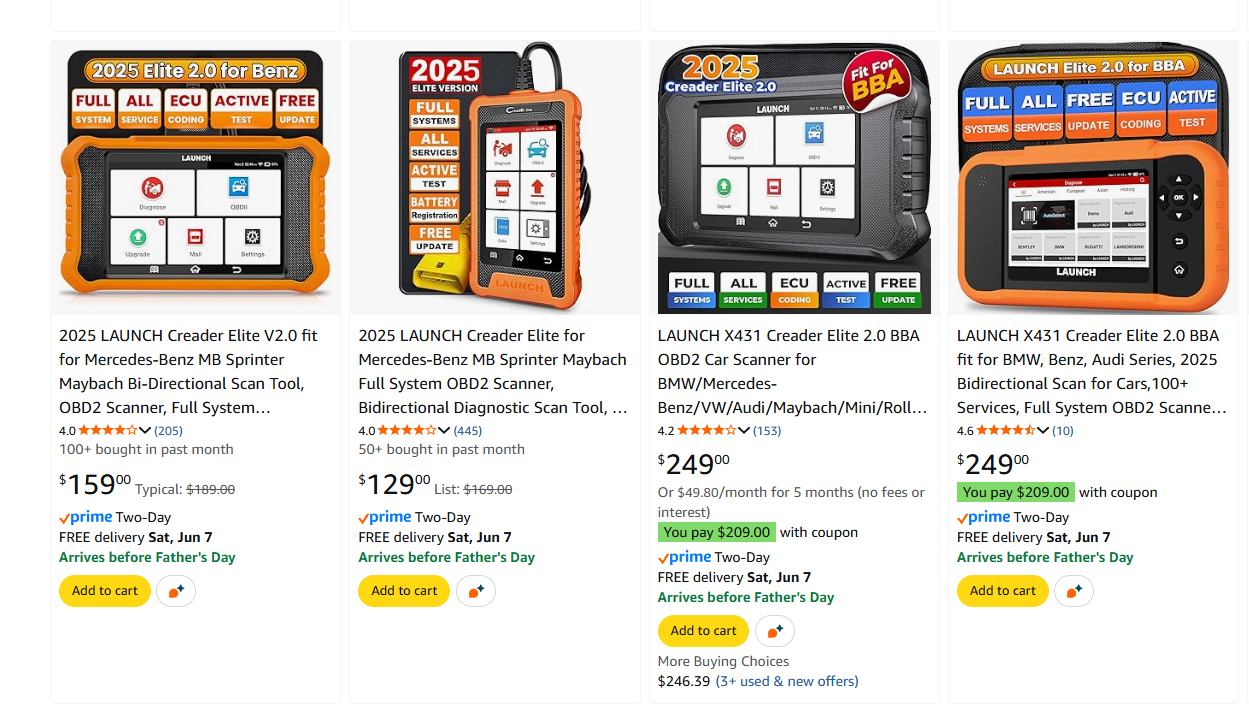Image resolution: width=1249 pixels, height=709 pixels.
Task: Open the 2025 LAUNCH Creader Elite V2.0 title
Action: click(x=188, y=372)
